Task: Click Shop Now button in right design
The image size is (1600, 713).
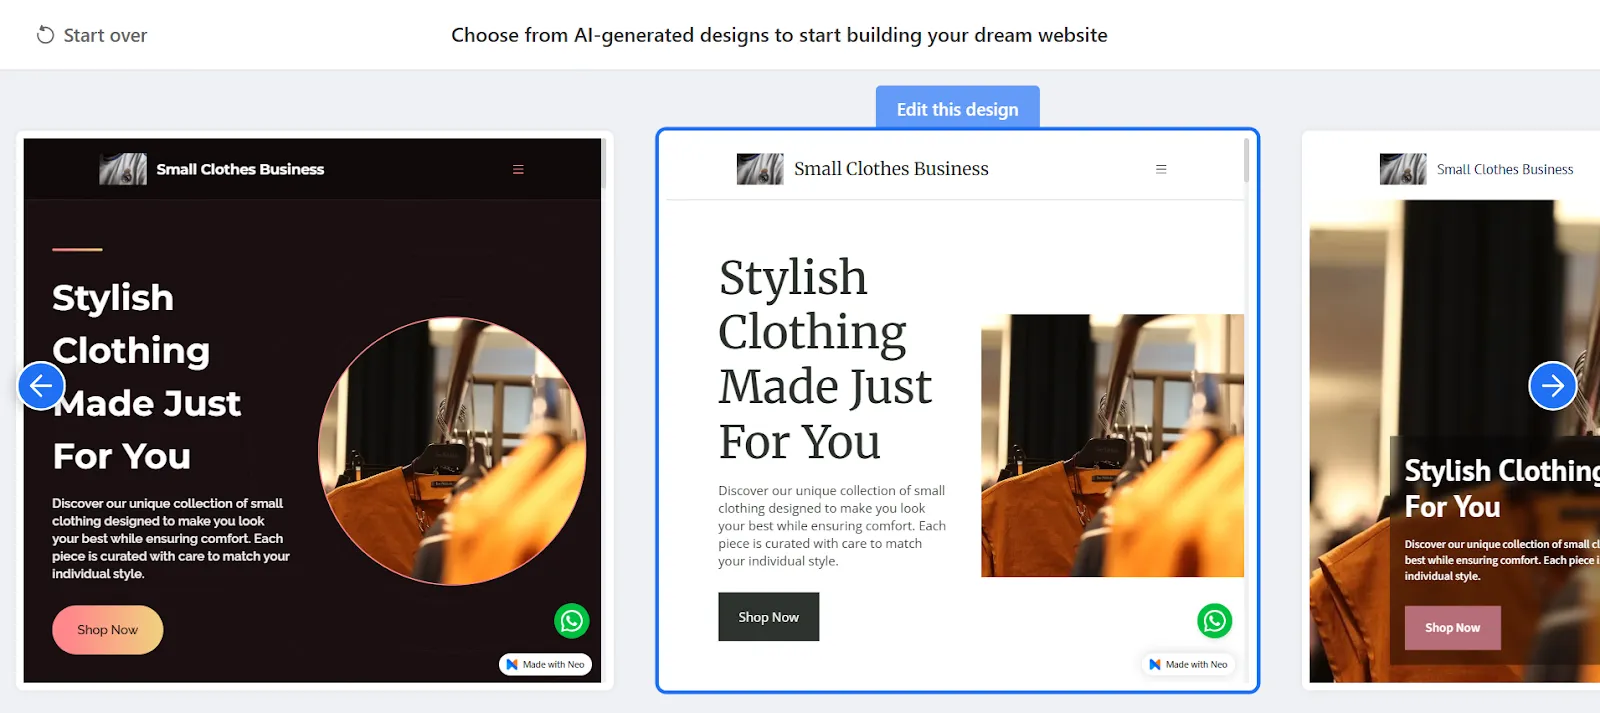Action: tap(1452, 628)
